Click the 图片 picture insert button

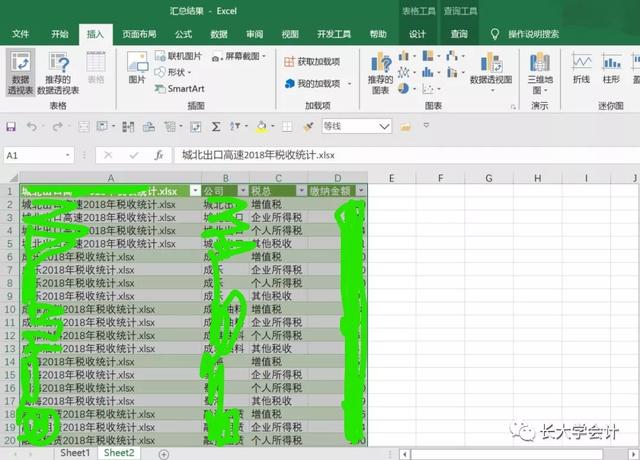pos(137,67)
